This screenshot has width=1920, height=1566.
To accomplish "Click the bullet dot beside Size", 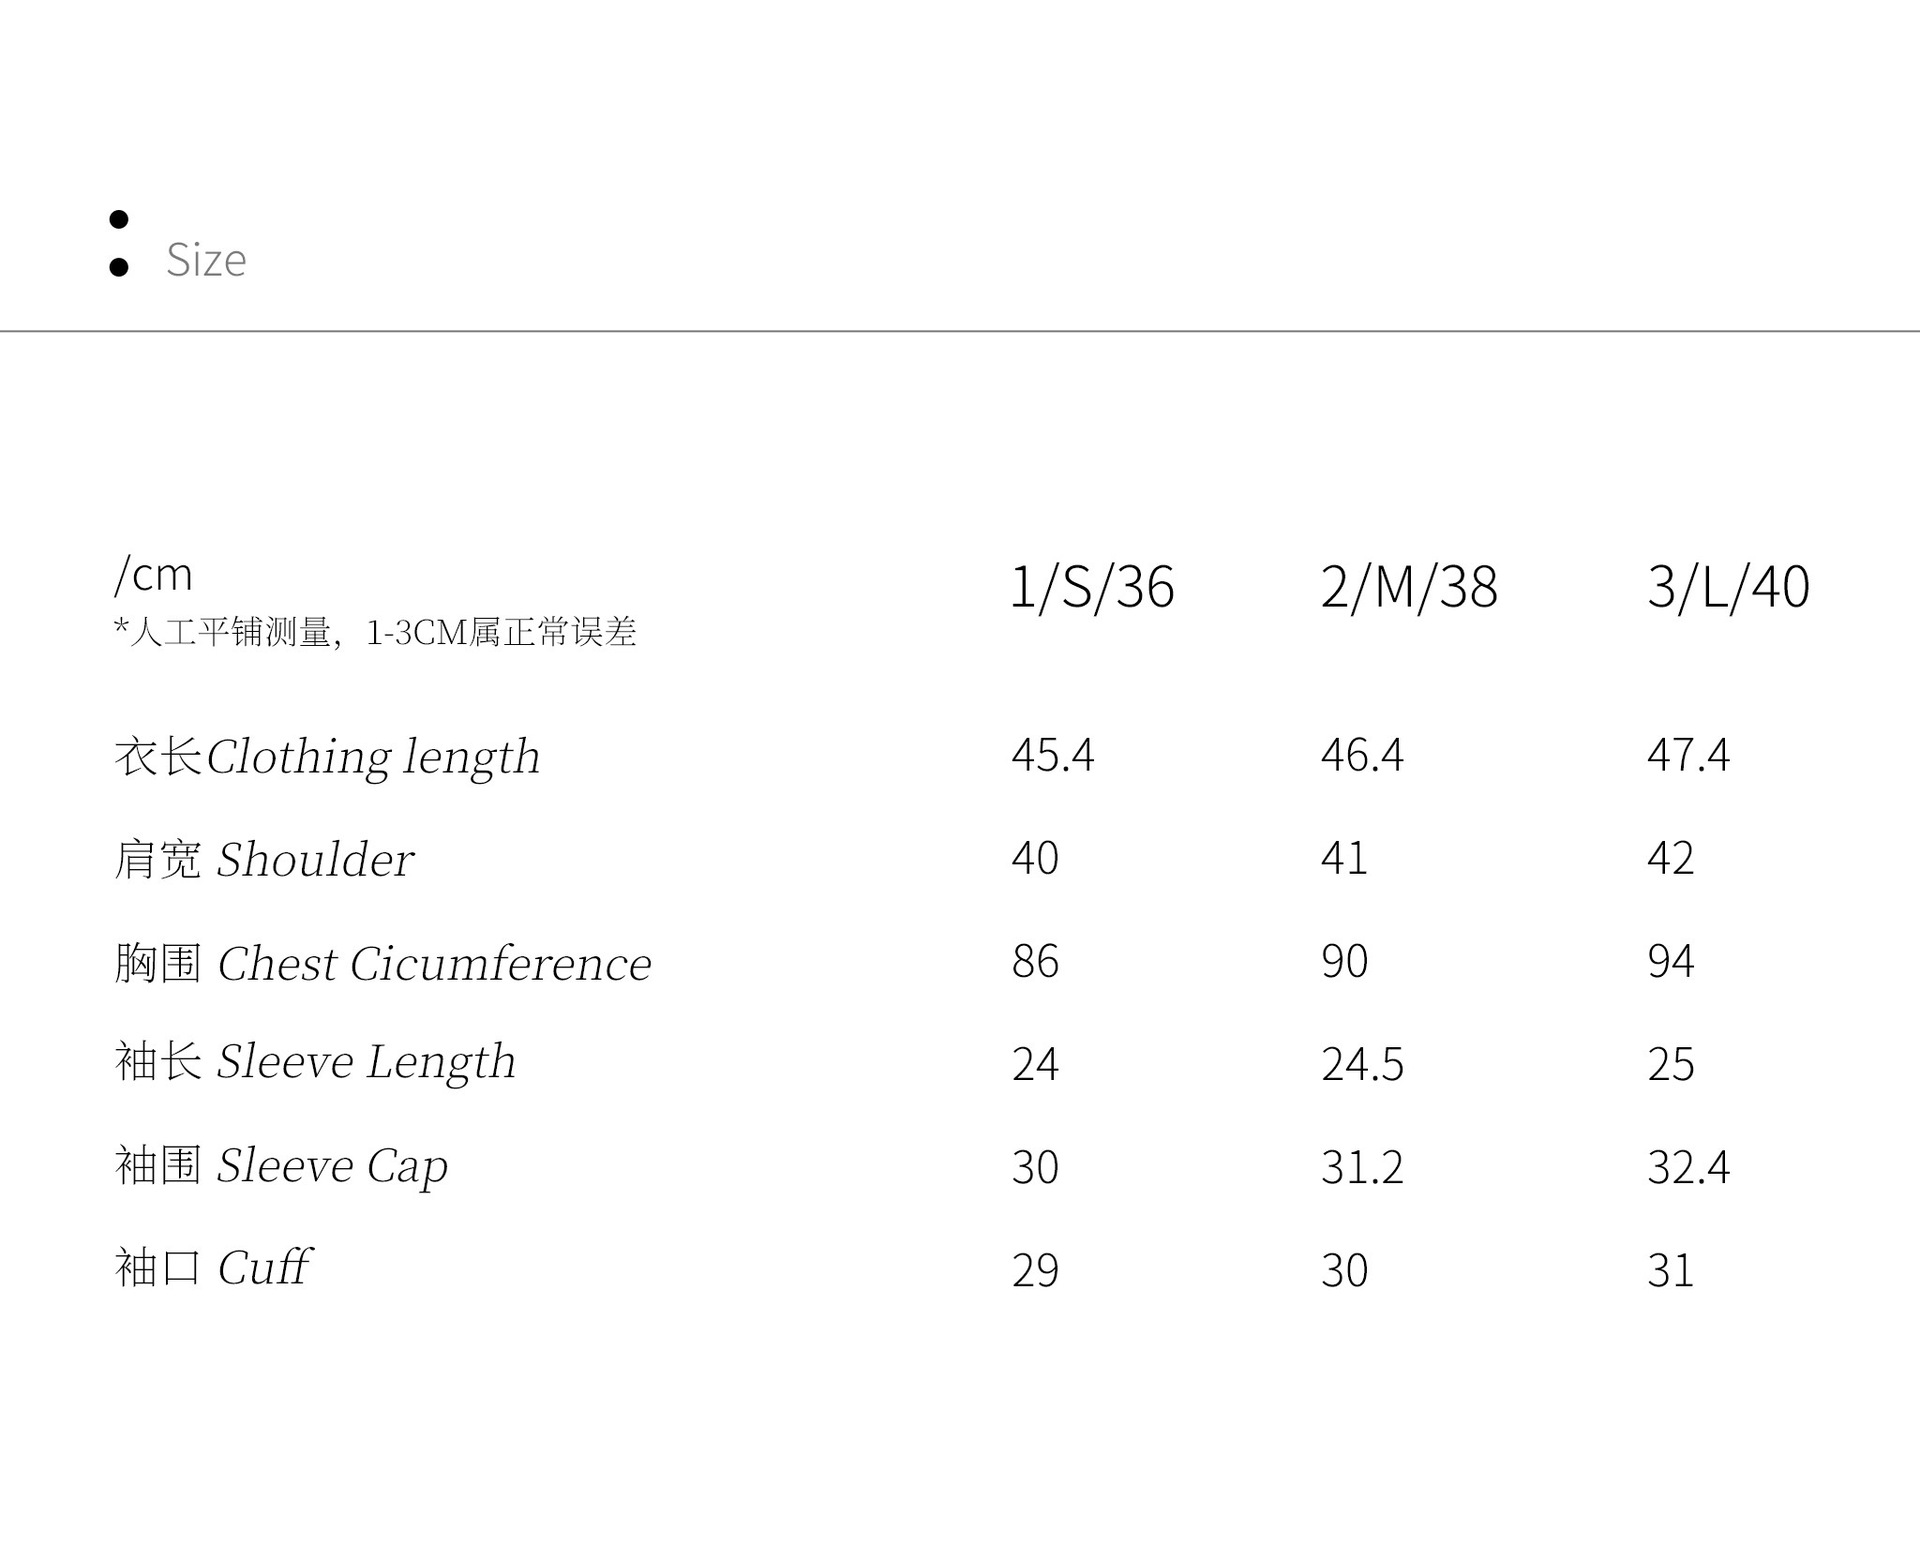I will [x=119, y=267].
